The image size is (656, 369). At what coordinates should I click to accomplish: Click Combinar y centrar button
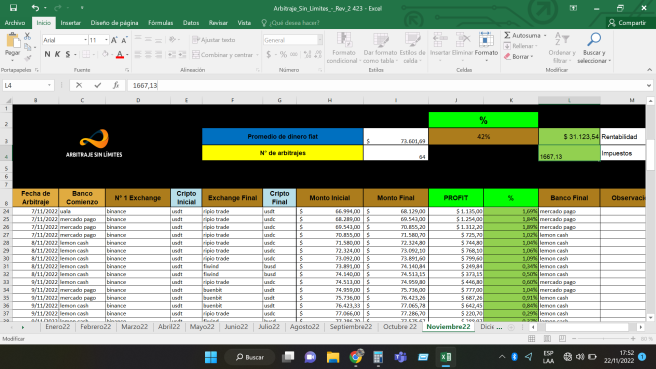pyautogui.click(x=223, y=55)
